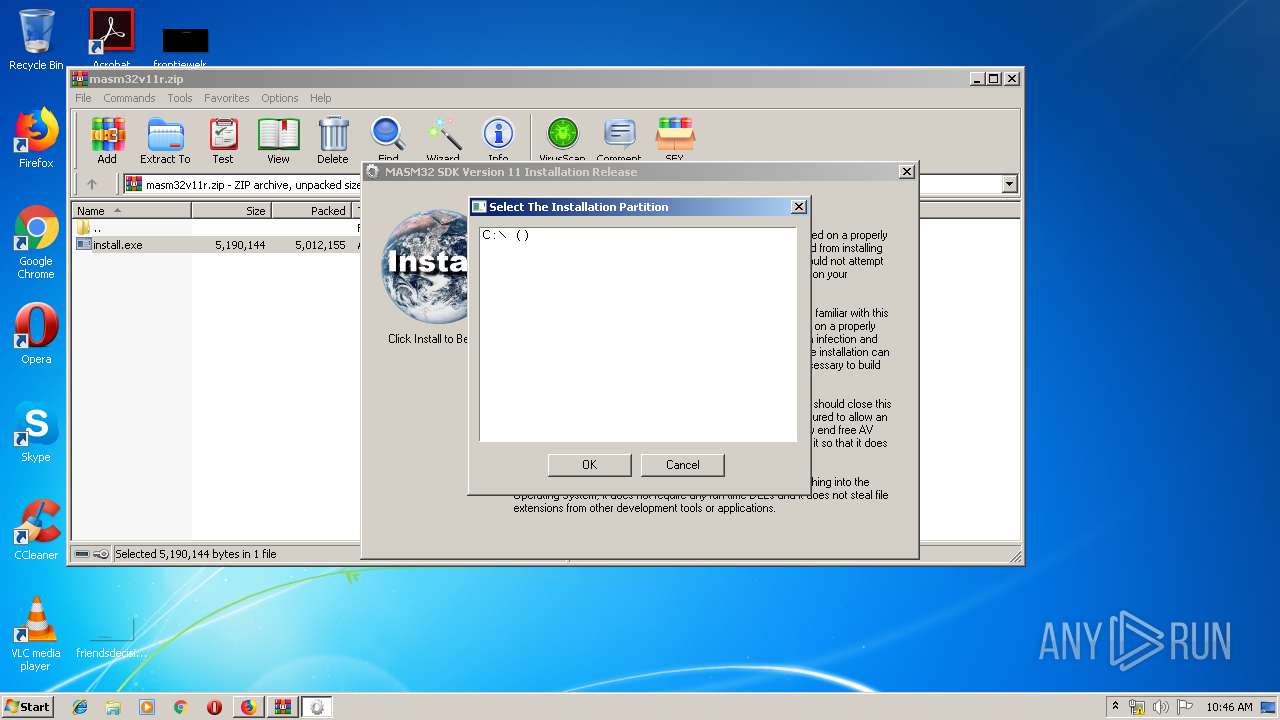Click the network tray icon
The image size is (1280, 720).
1137,707
